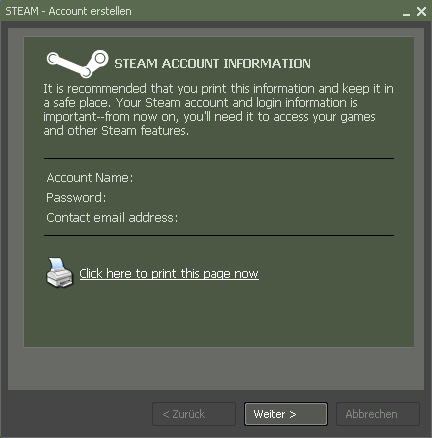
Task: Click the 'Click here' part of link
Action: tap(104, 274)
